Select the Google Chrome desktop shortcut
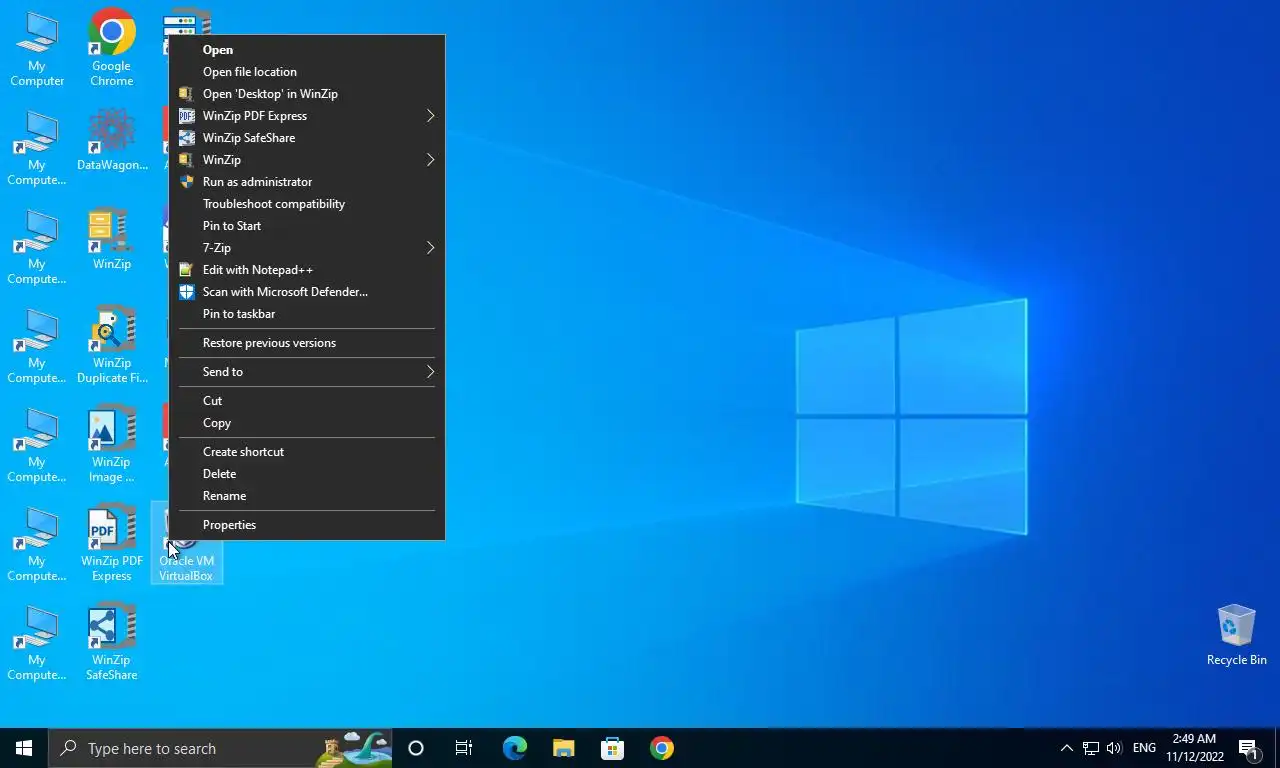The height and width of the screenshot is (768, 1280). click(111, 47)
